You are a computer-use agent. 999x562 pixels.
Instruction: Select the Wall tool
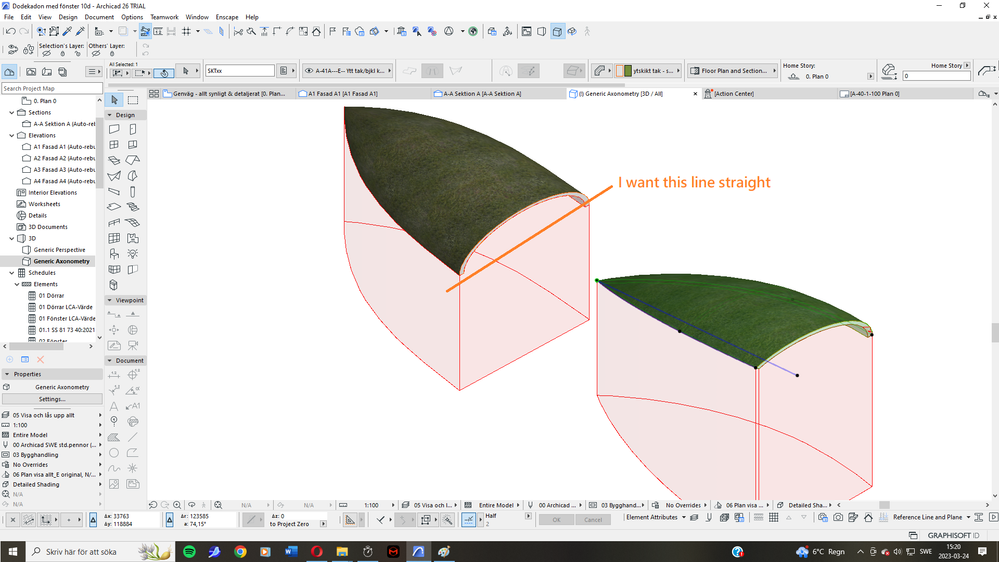coord(114,129)
